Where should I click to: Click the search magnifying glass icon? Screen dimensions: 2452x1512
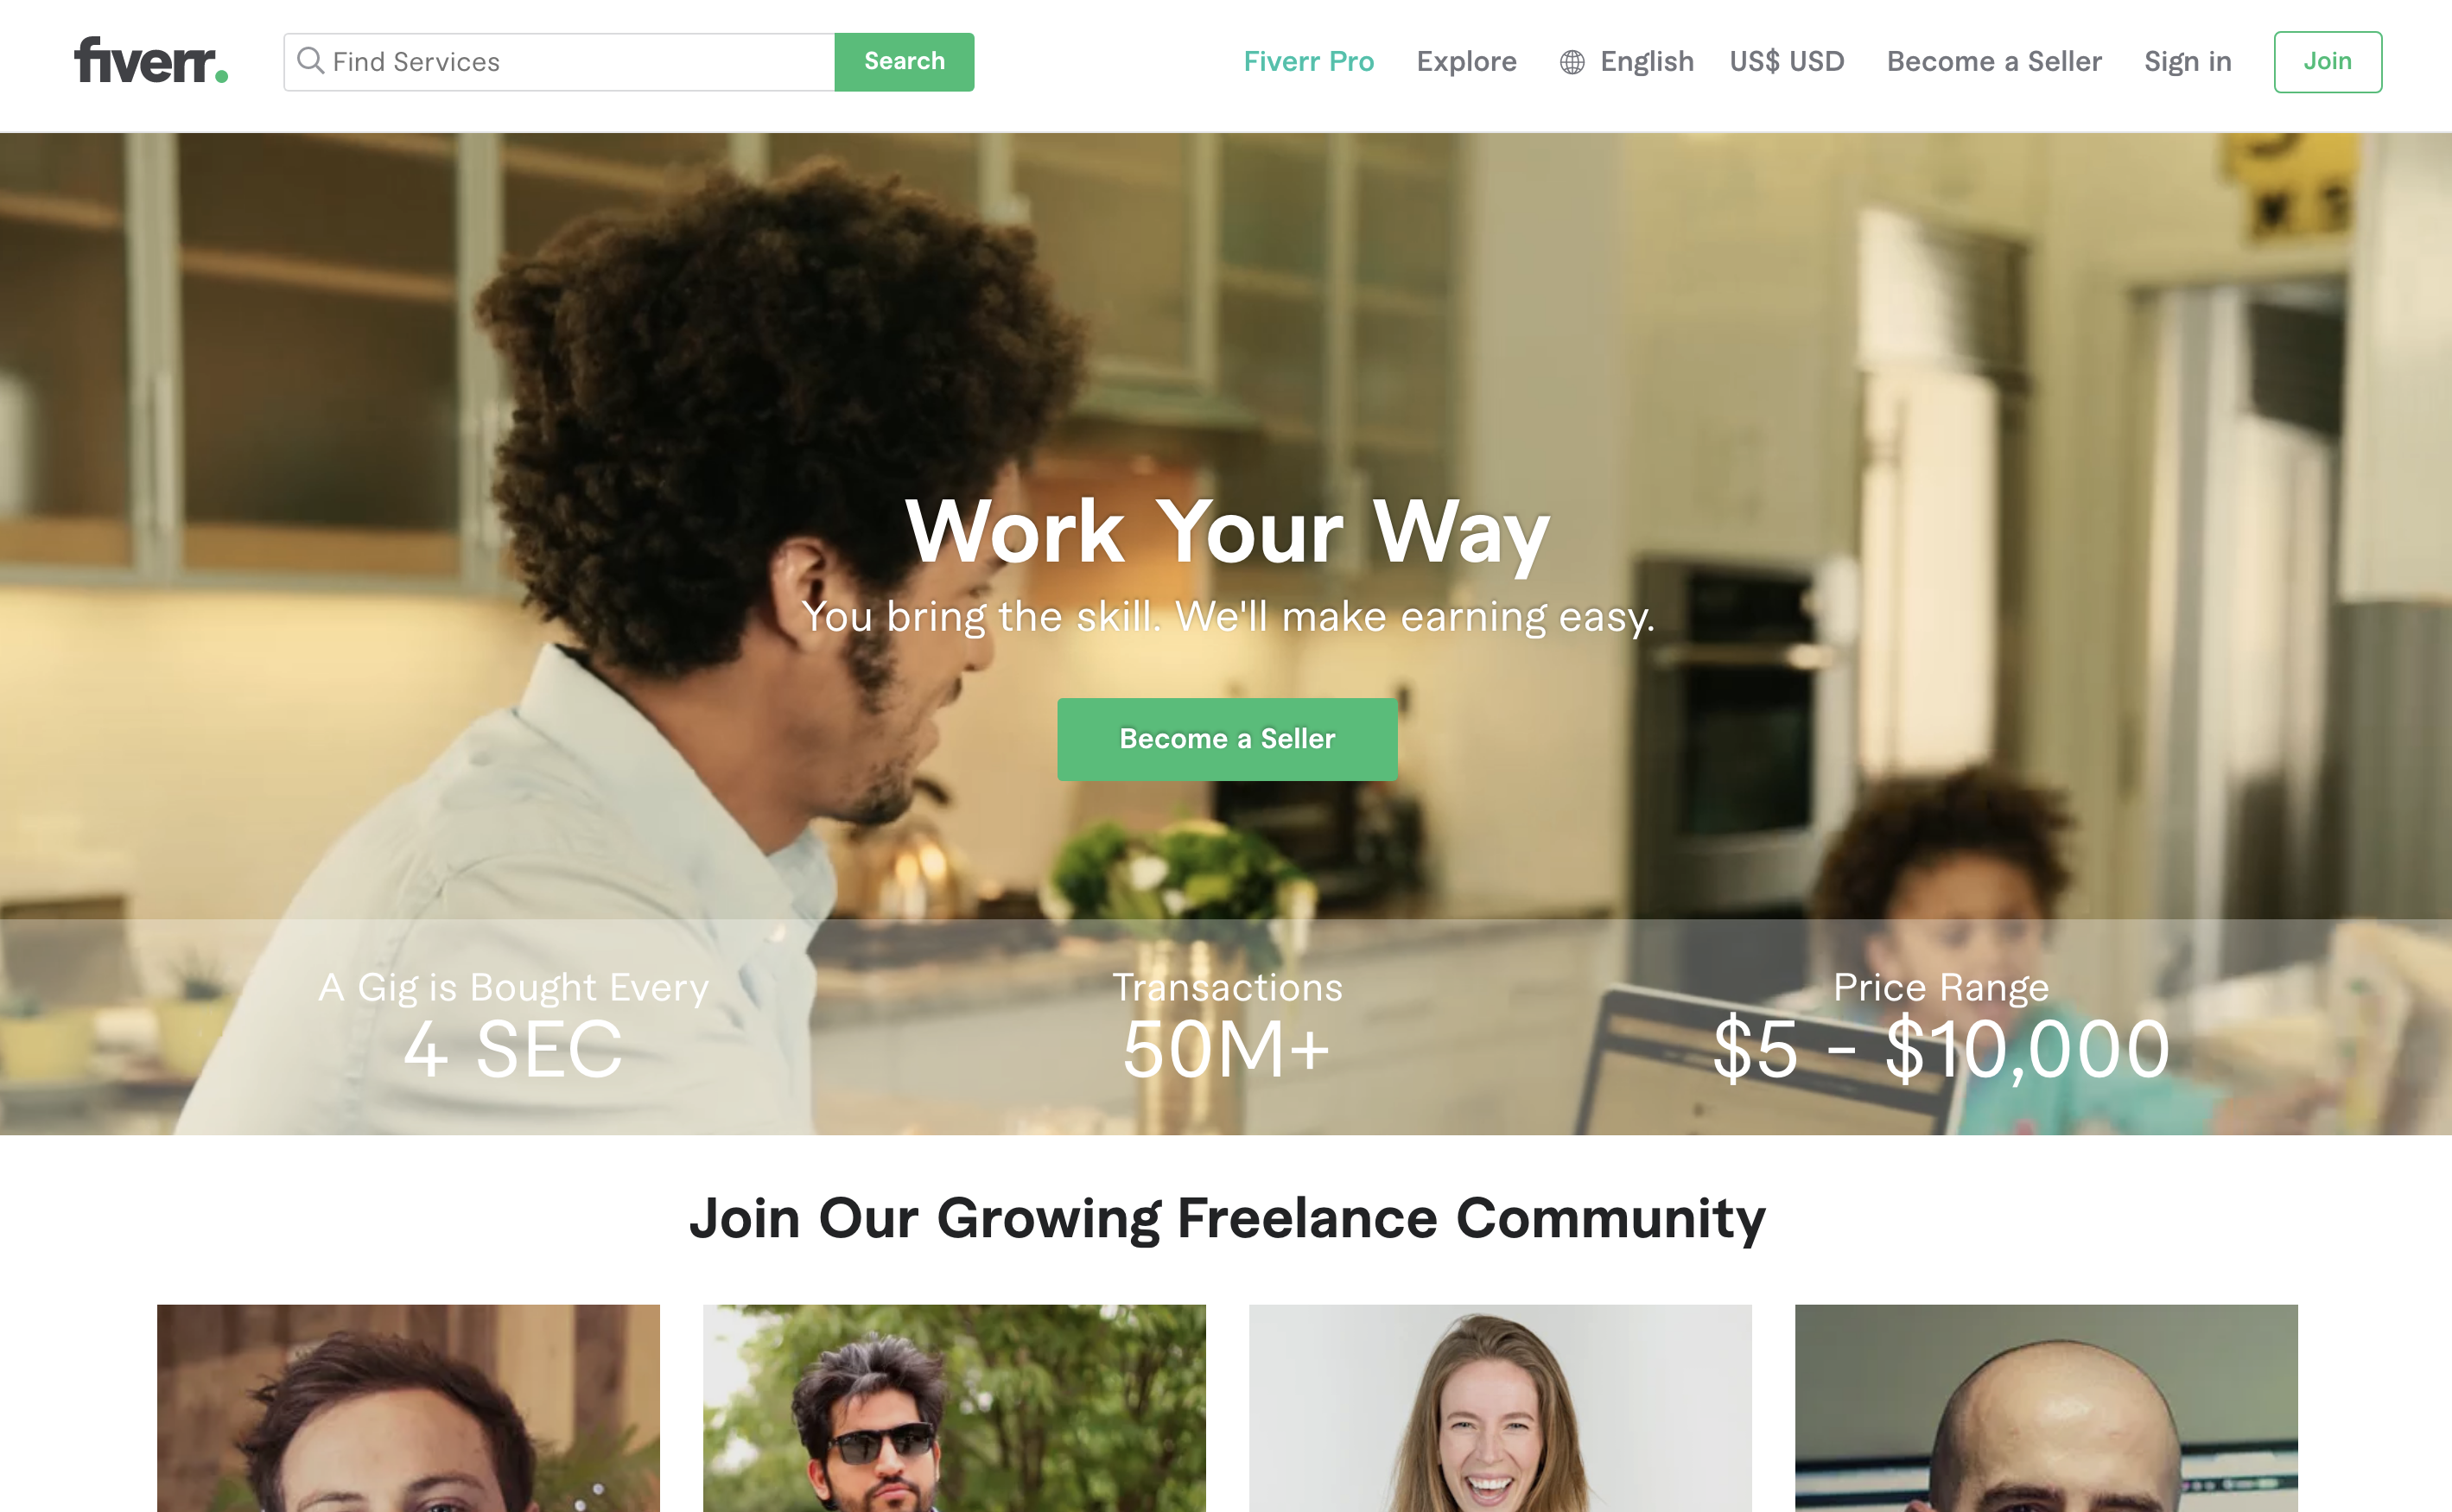pos(310,61)
